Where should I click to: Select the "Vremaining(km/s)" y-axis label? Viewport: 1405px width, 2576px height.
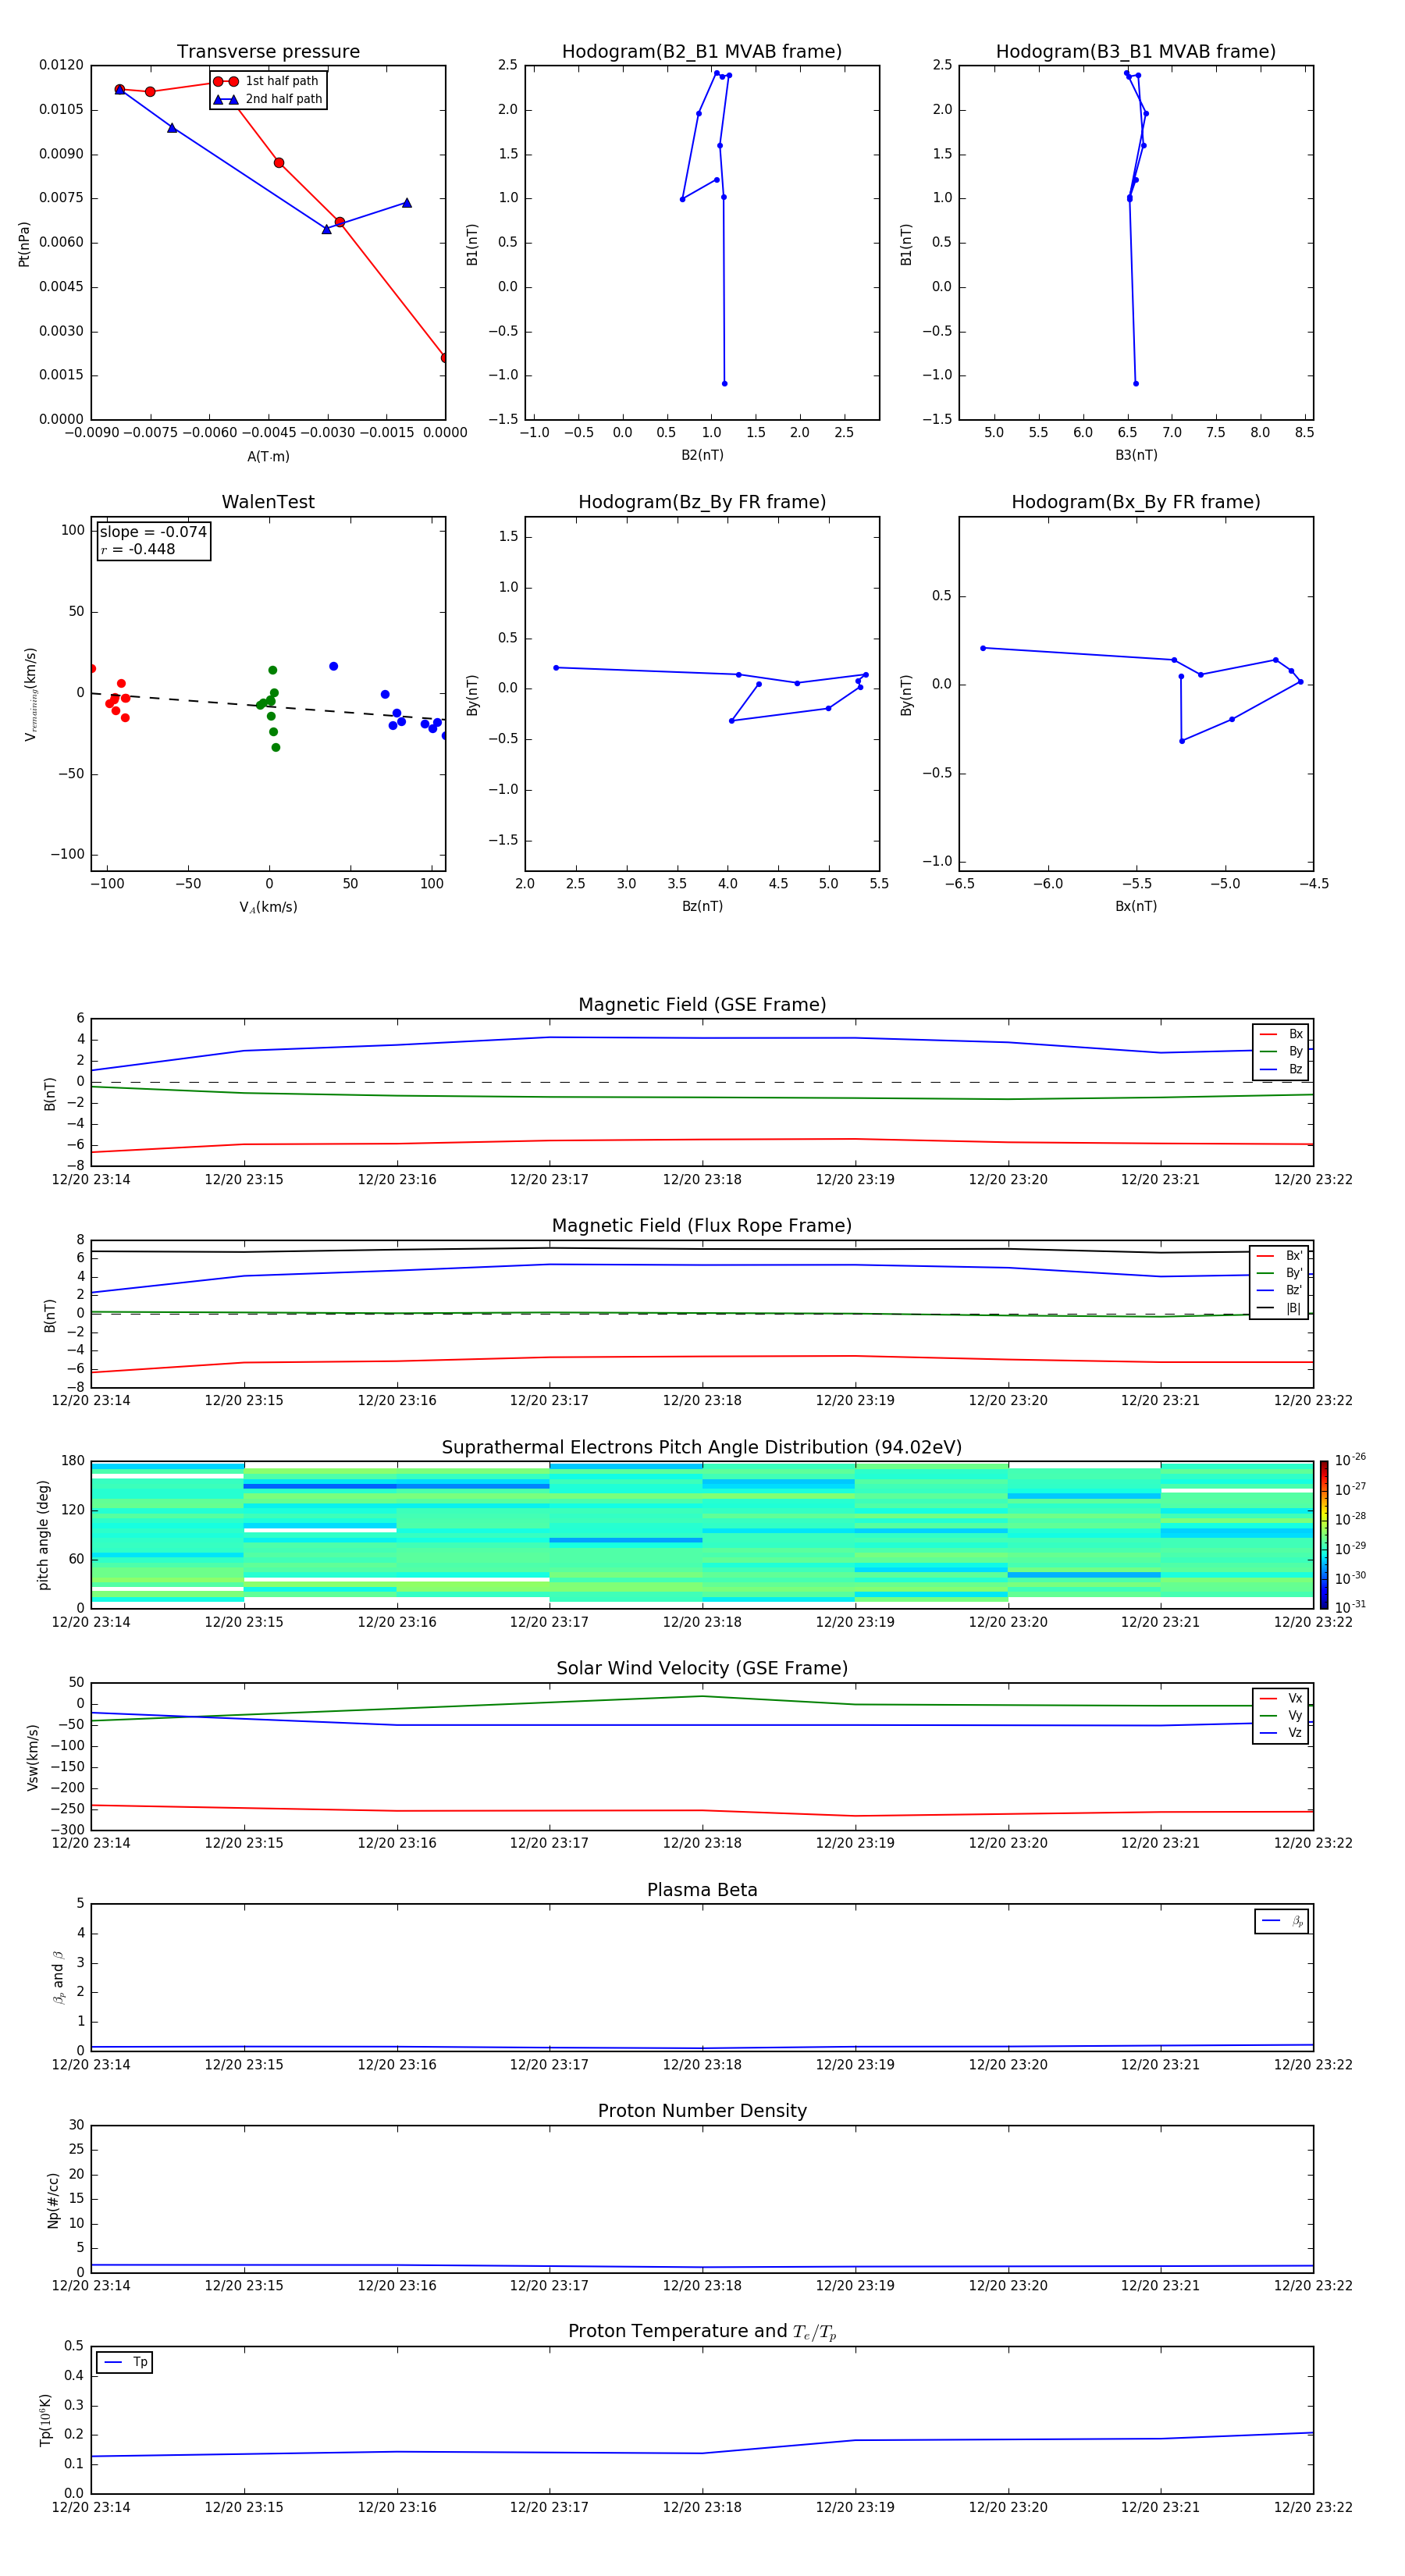point(31,694)
